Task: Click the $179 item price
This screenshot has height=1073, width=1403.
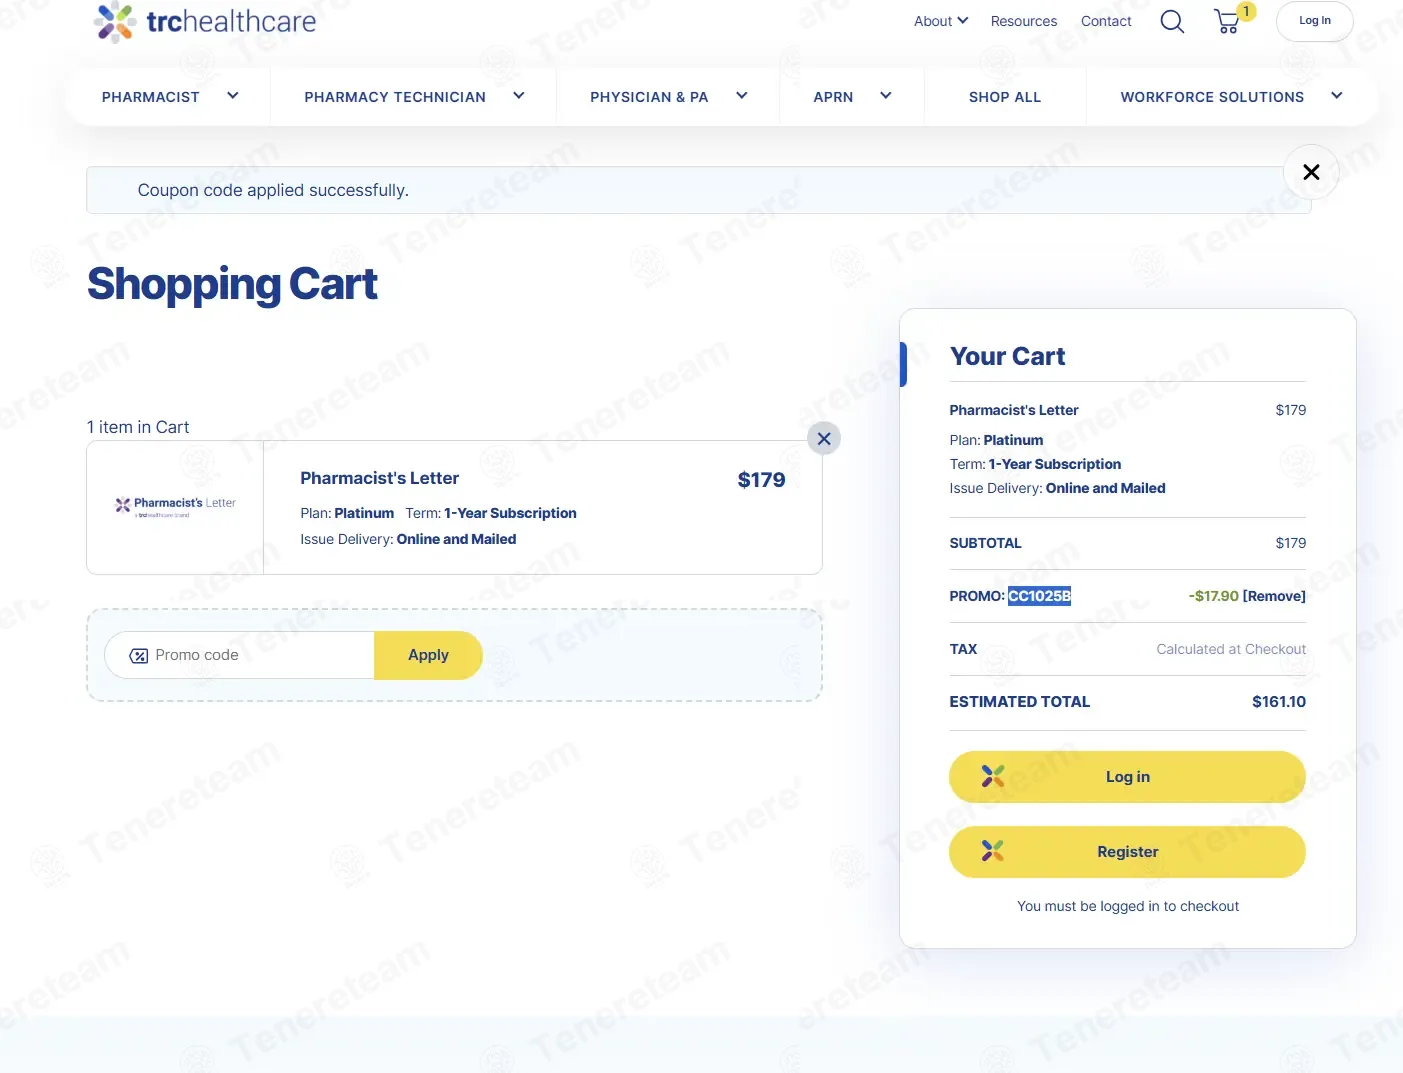Action: tap(761, 480)
